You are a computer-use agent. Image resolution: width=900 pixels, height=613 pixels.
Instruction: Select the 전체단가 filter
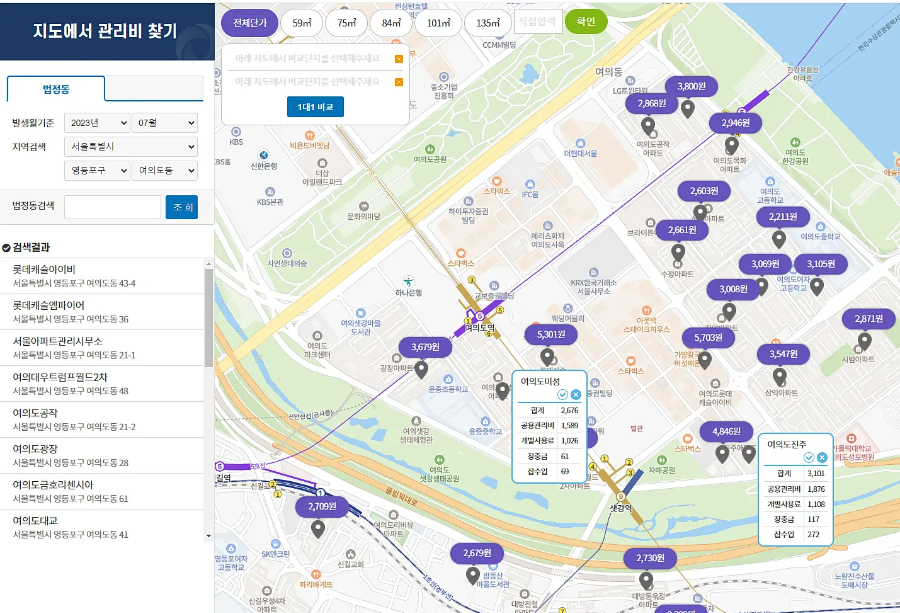click(x=250, y=23)
